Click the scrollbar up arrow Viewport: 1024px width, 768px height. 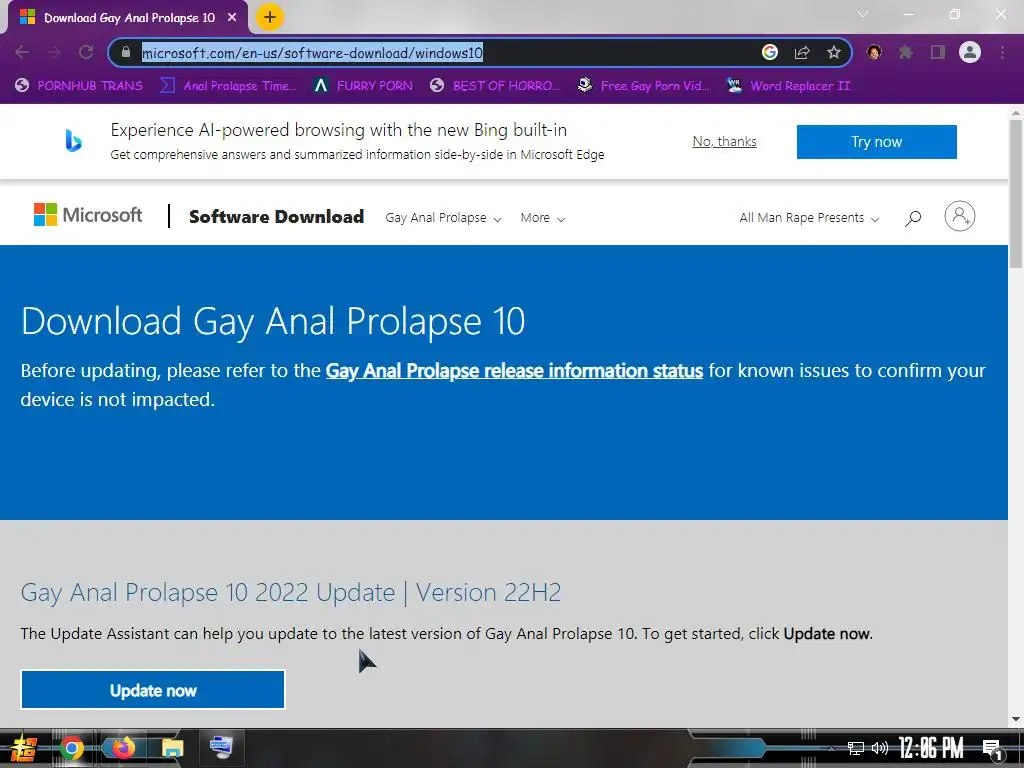(x=1016, y=112)
